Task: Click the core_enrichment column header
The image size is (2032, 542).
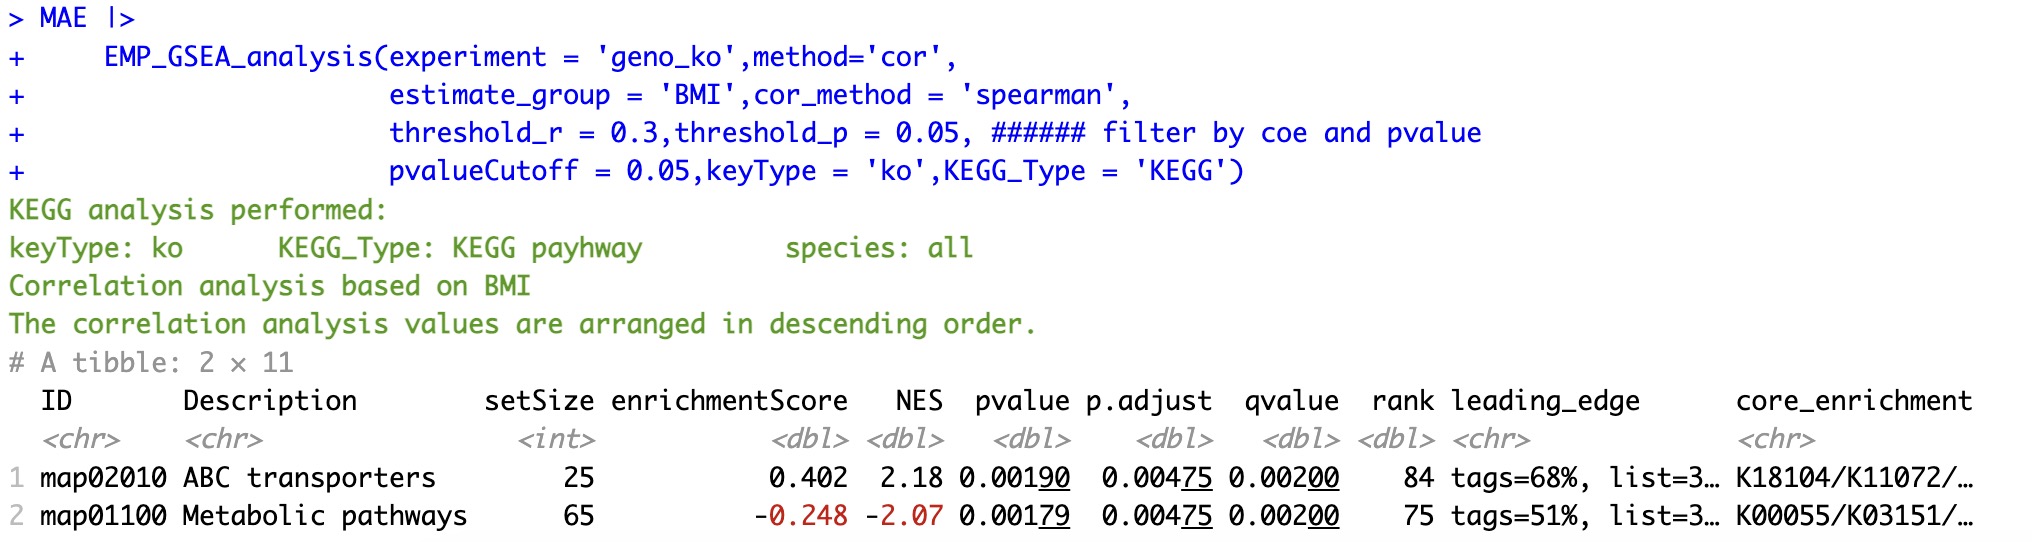Action: coord(1853,401)
